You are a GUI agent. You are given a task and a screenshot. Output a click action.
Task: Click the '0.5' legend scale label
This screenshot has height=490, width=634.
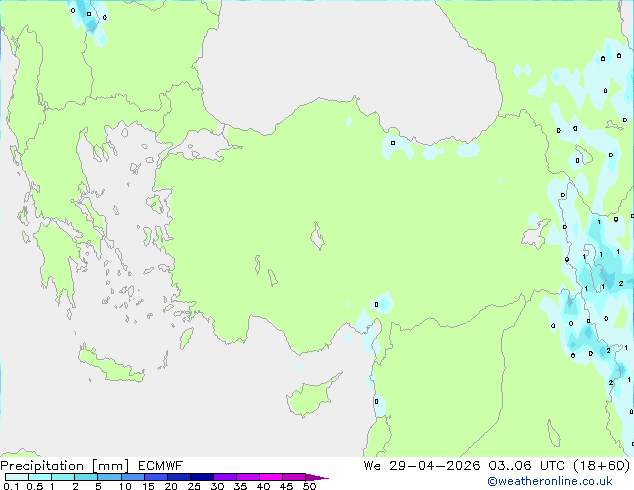pos(34,486)
